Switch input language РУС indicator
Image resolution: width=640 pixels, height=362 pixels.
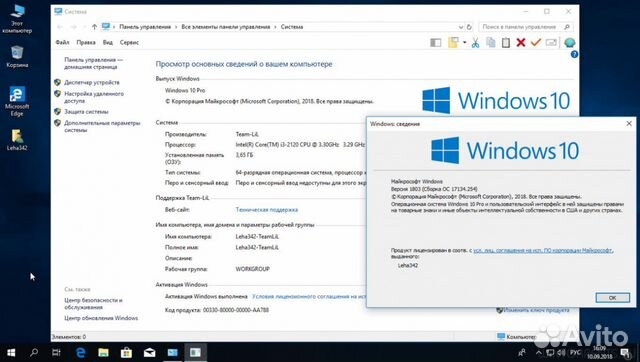575,353
